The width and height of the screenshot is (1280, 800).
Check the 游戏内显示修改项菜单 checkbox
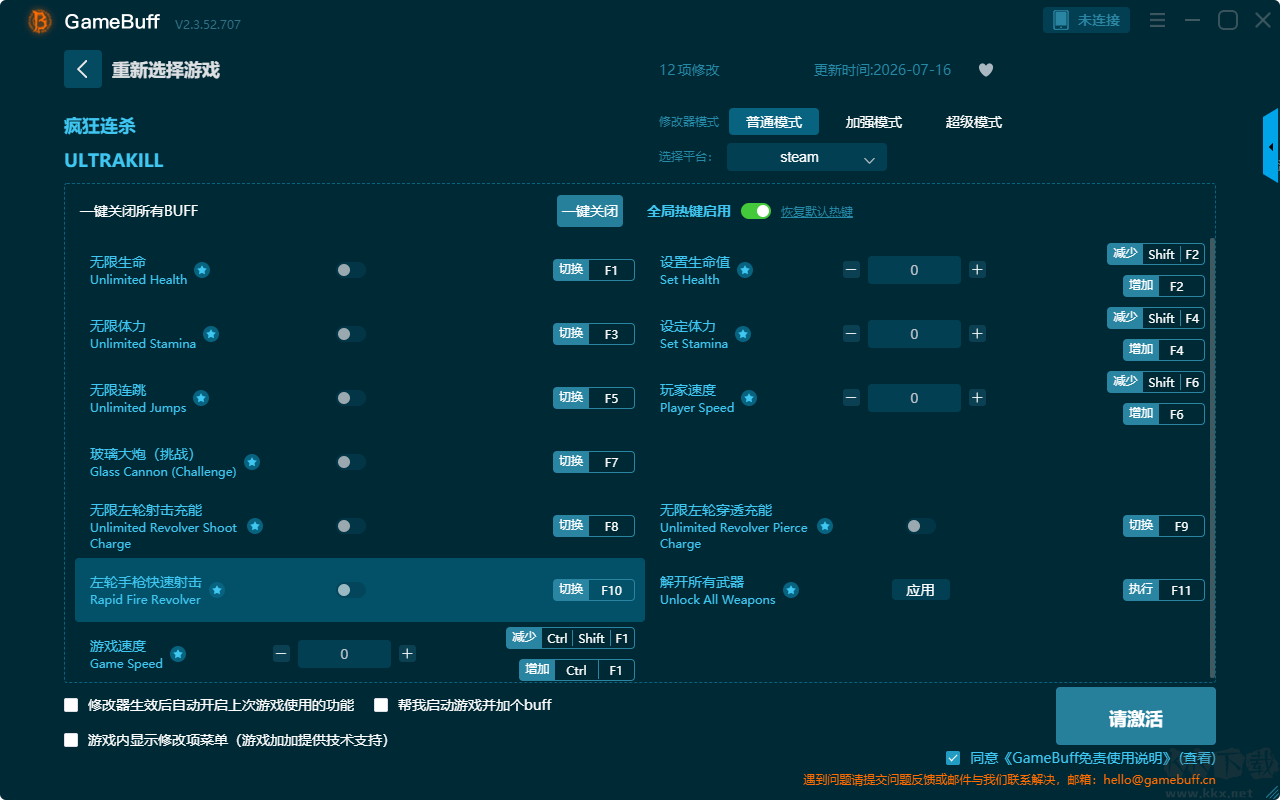[71, 740]
